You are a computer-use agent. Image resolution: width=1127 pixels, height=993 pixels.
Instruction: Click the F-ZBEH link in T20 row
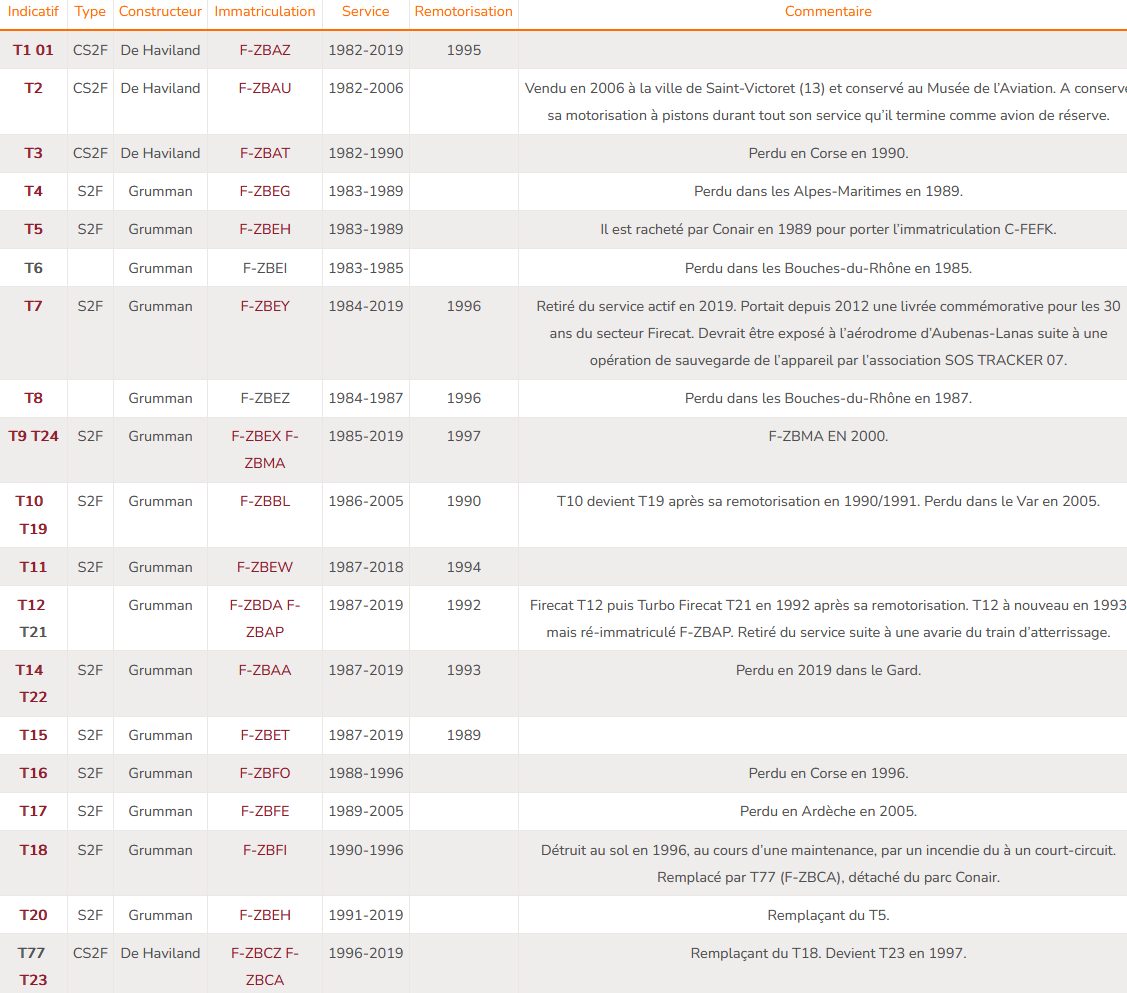tap(264, 915)
